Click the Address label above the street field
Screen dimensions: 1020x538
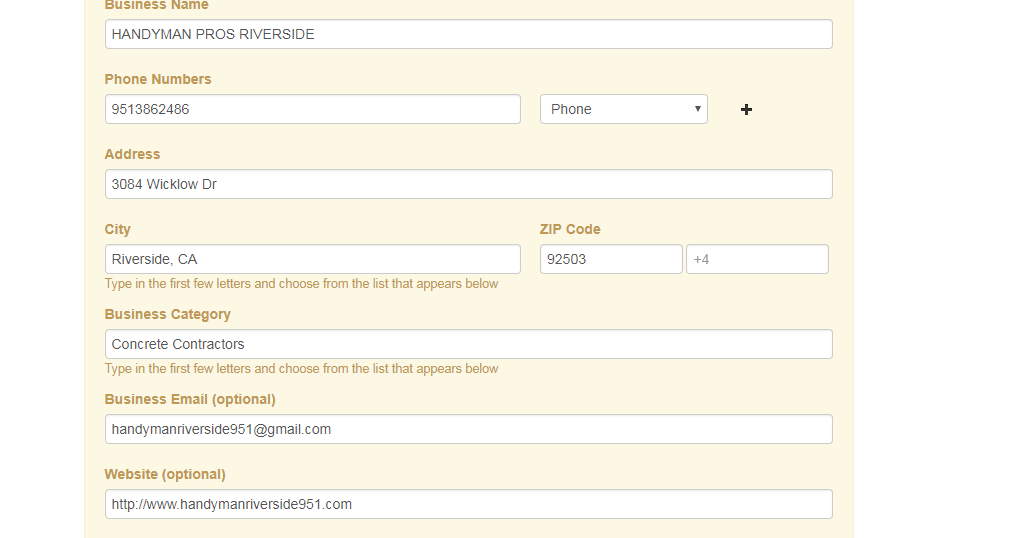(132, 154)
